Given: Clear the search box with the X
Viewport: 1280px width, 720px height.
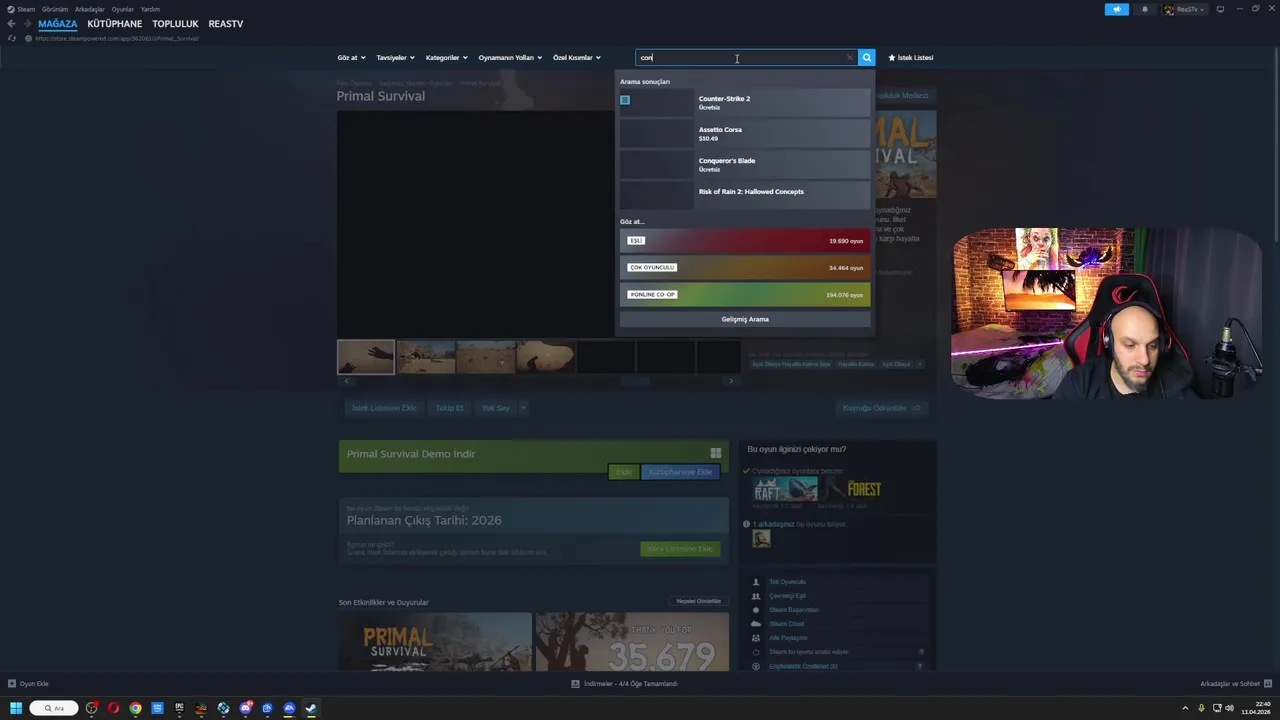Looking at the screenshot, I should pyautogui.click(x=850, y=57).
